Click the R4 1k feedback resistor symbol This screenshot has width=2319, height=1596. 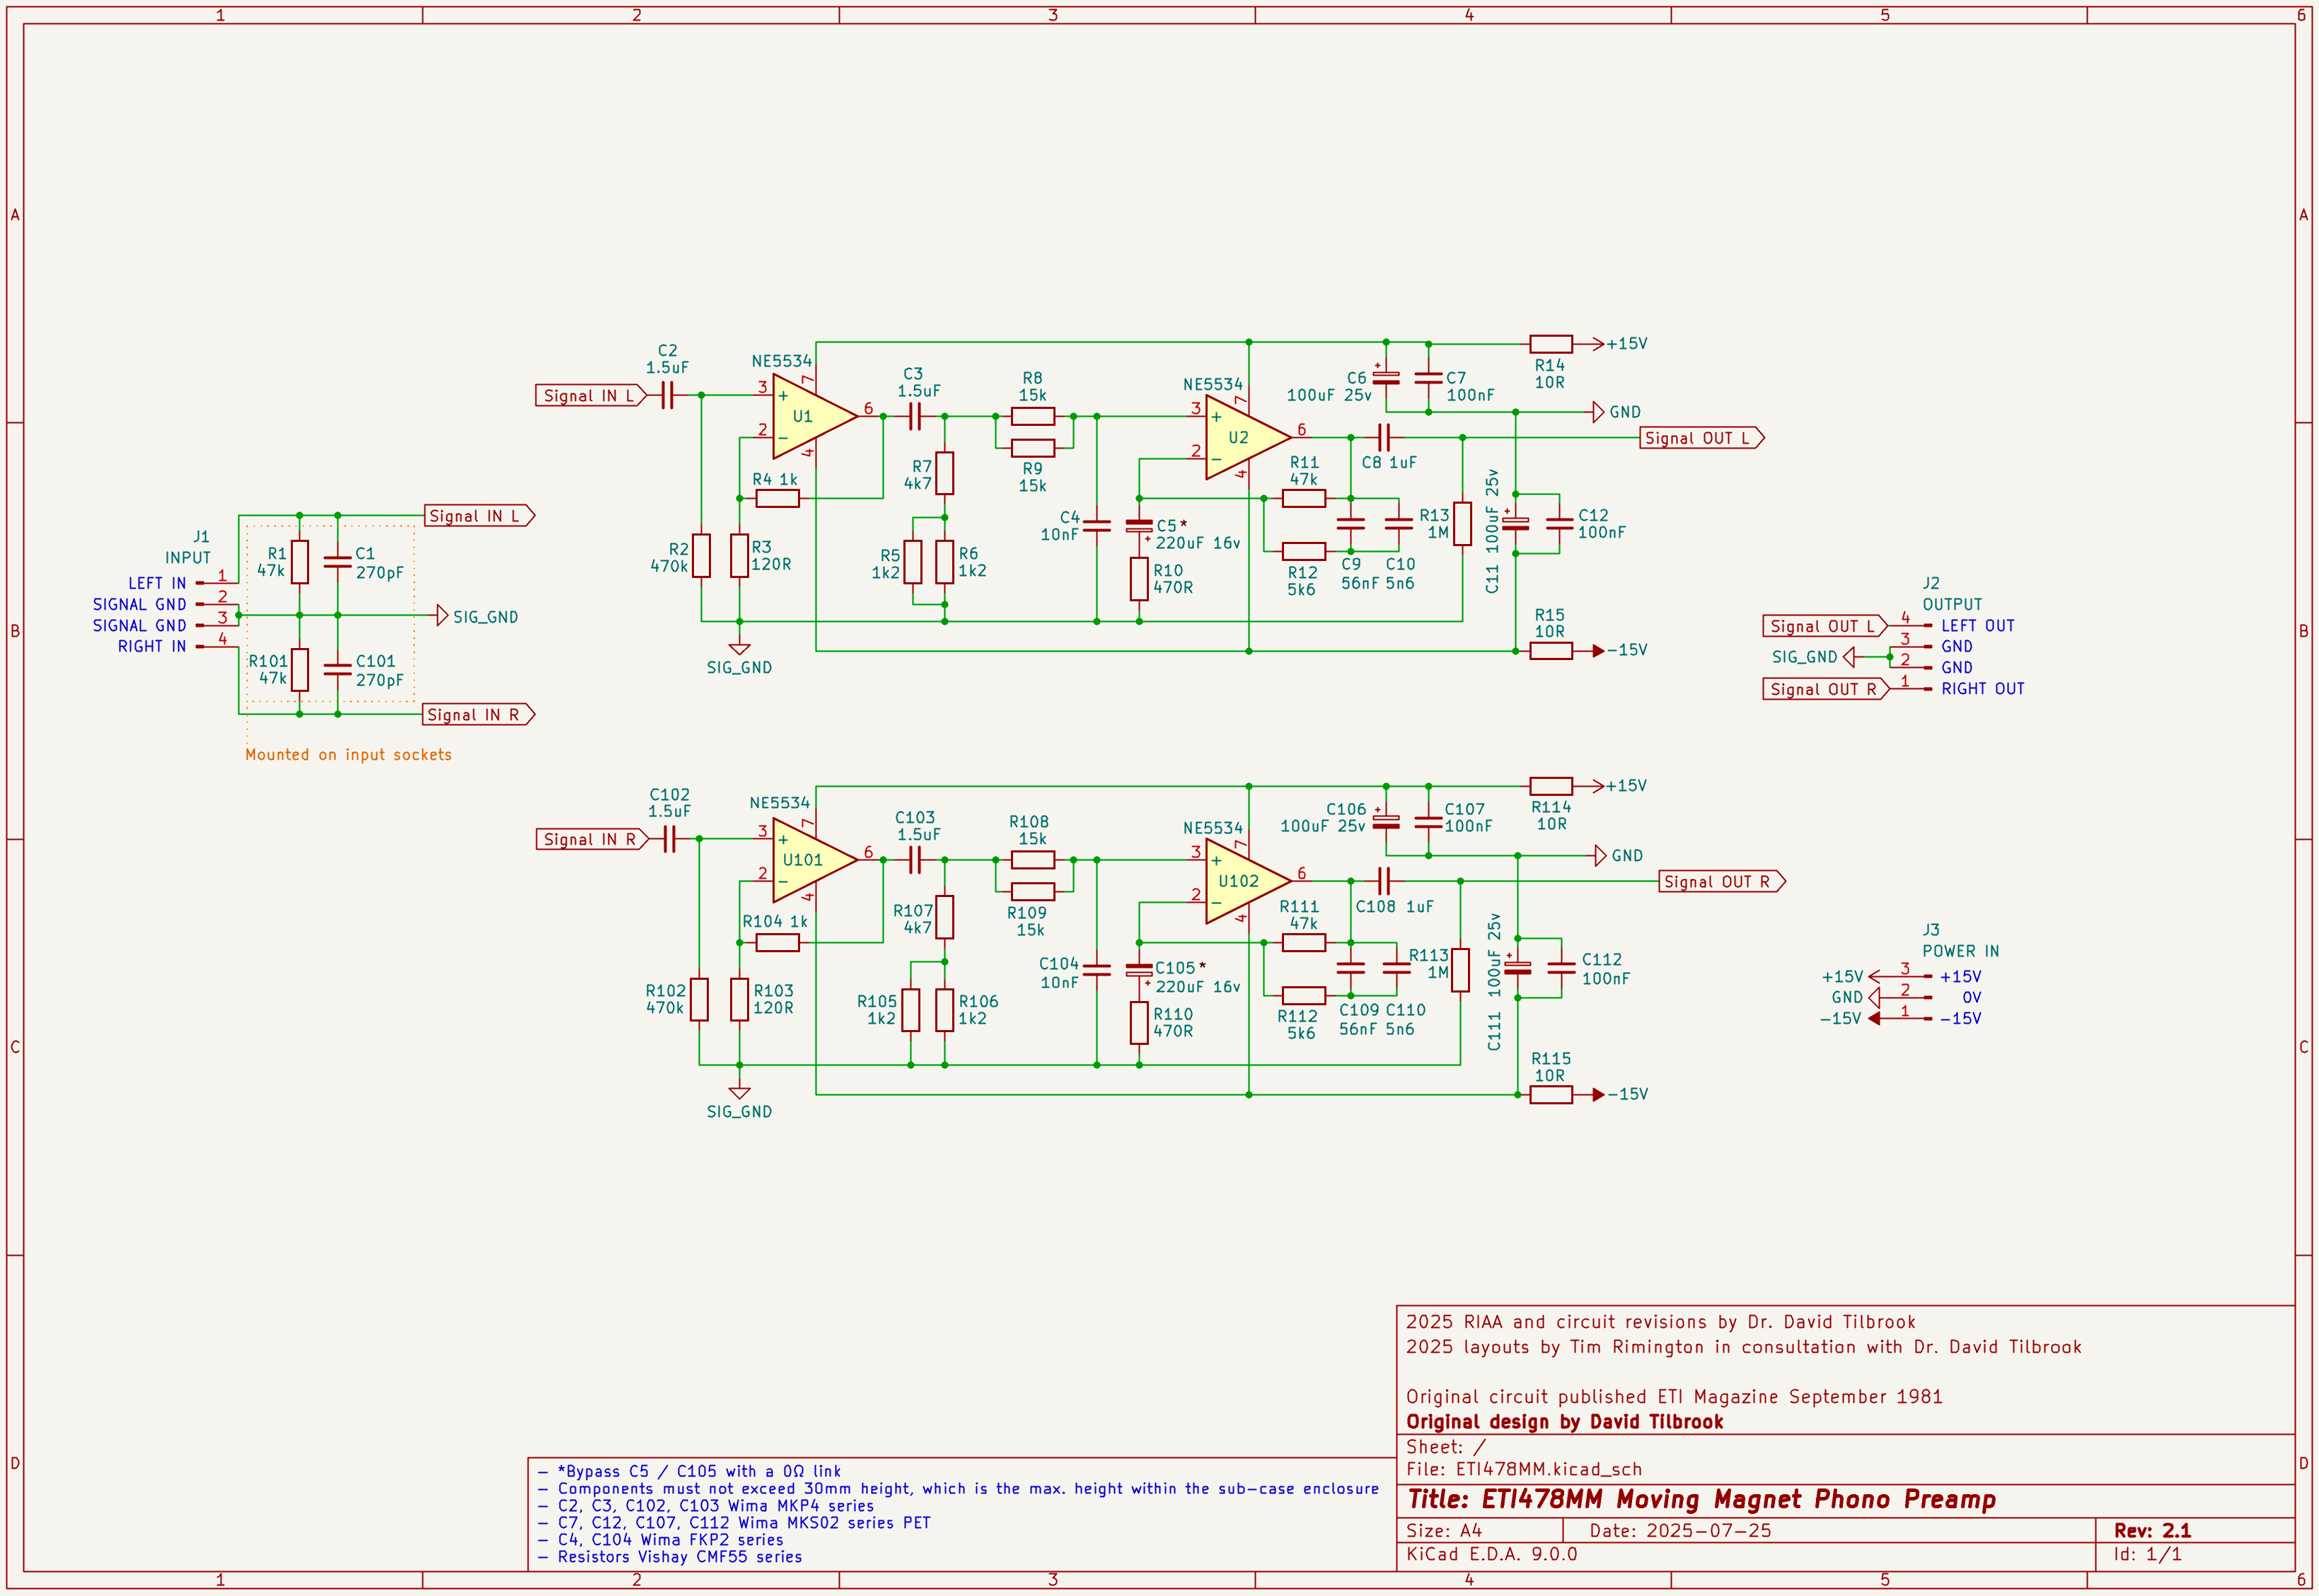tap(777, 498)
